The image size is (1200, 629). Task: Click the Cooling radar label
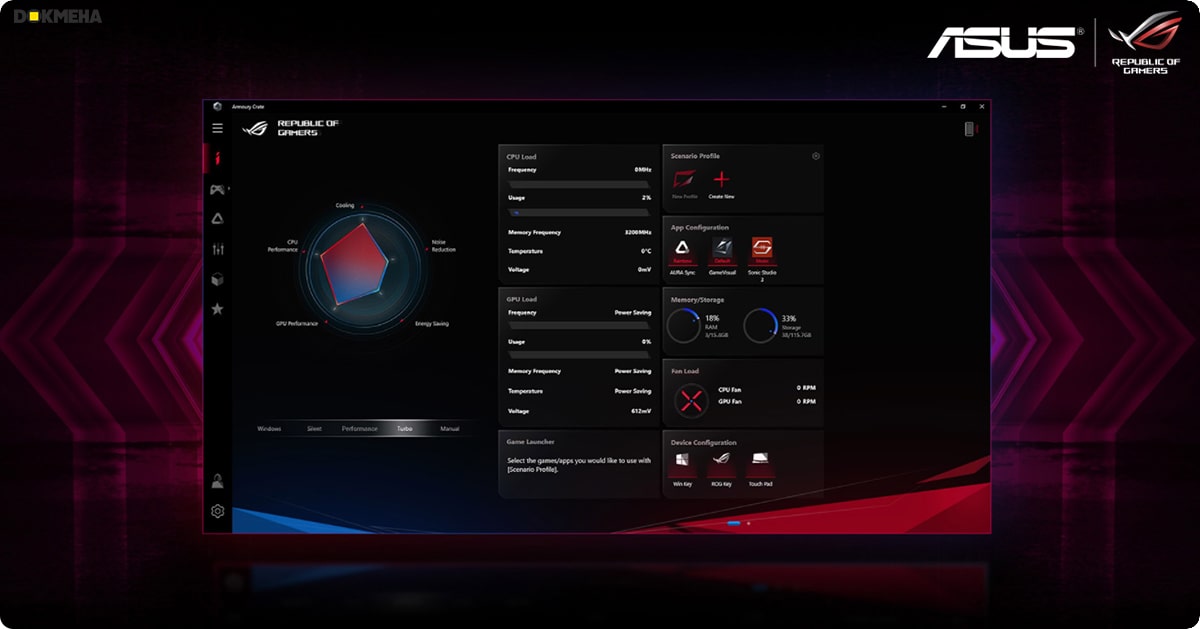click(345, 205)
